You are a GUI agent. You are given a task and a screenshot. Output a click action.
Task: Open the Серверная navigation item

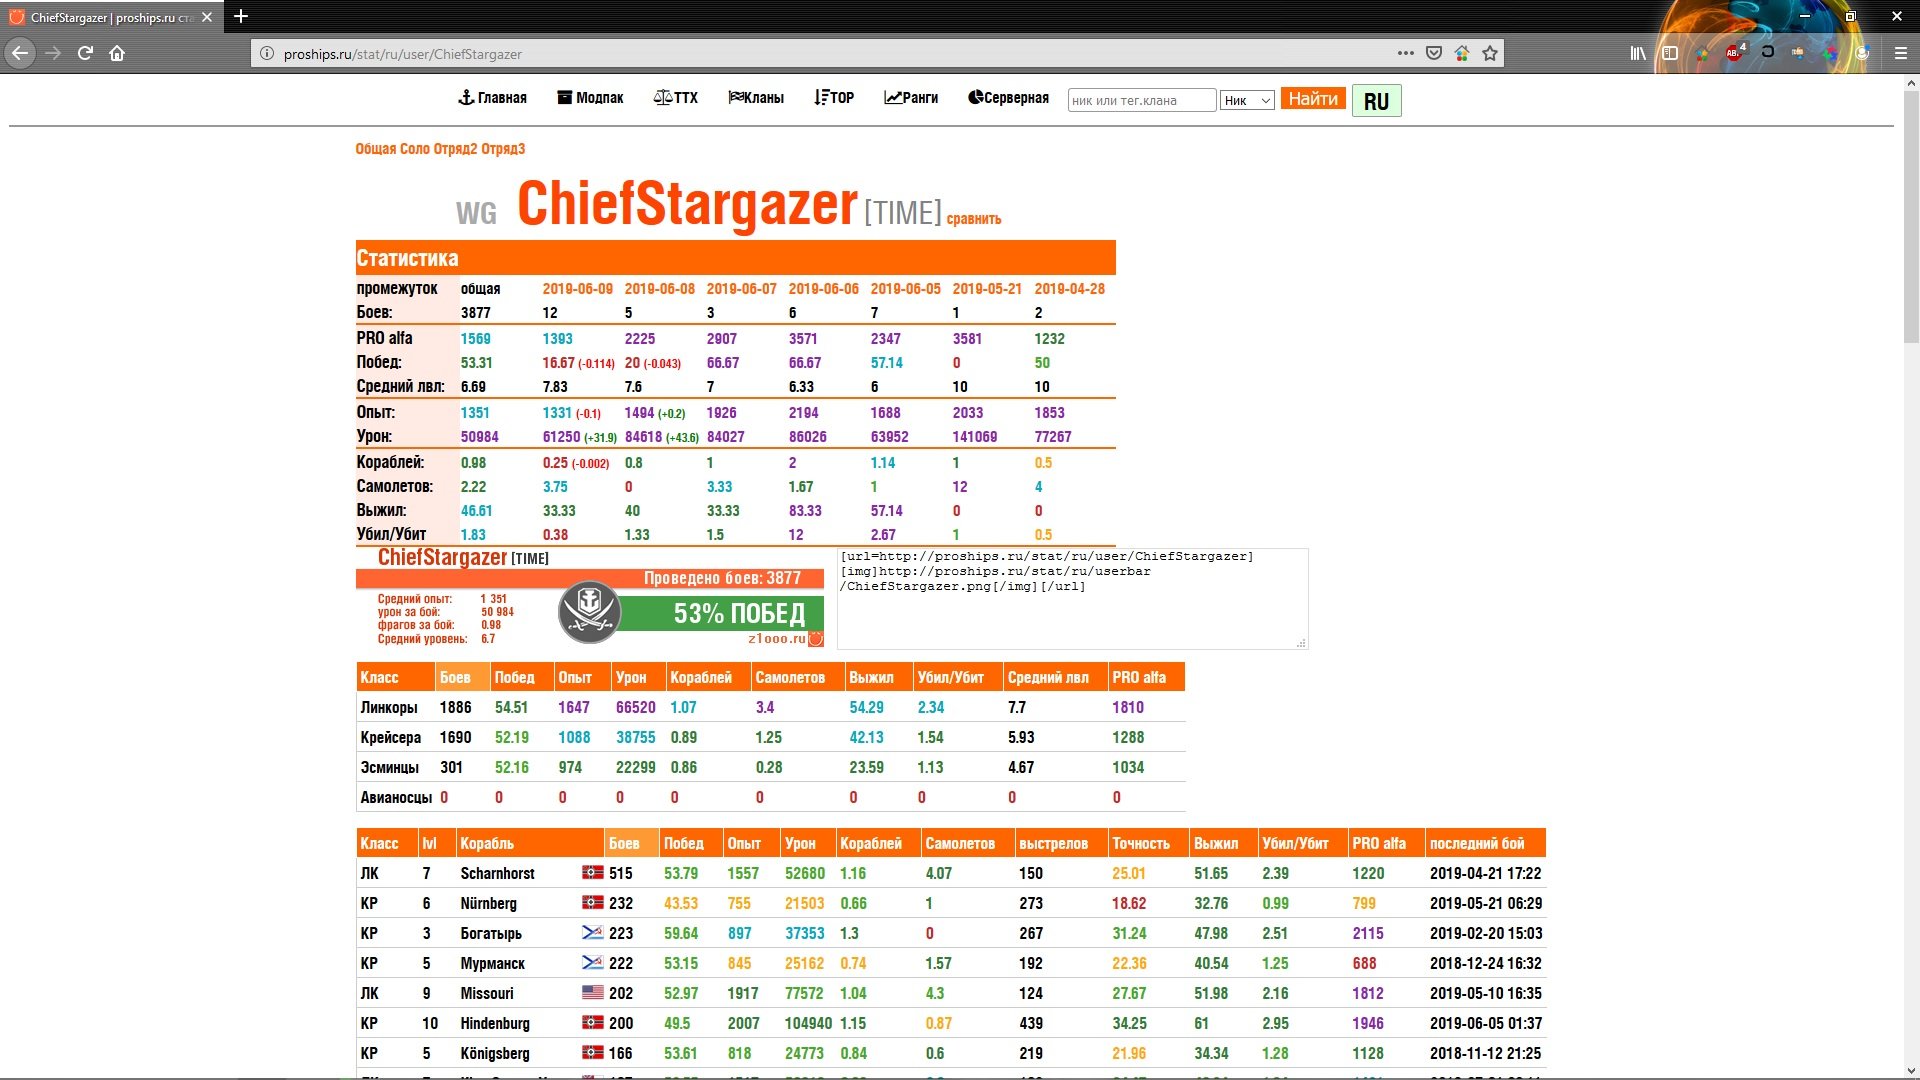click(1008, 98)
